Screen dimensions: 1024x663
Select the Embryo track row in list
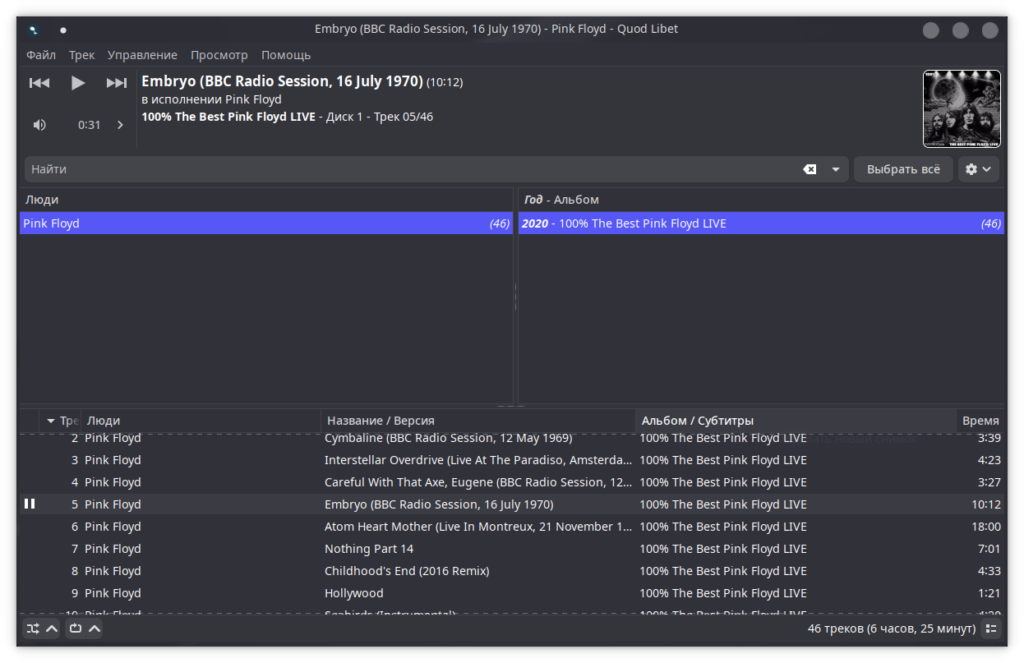click(511, 504)
